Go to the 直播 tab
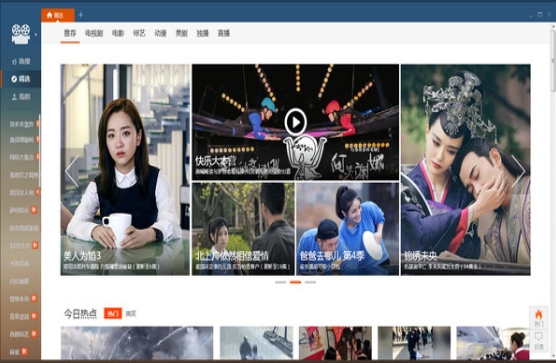Image resolution: width=556 pixels, height=363 pixels. [224, 33]
